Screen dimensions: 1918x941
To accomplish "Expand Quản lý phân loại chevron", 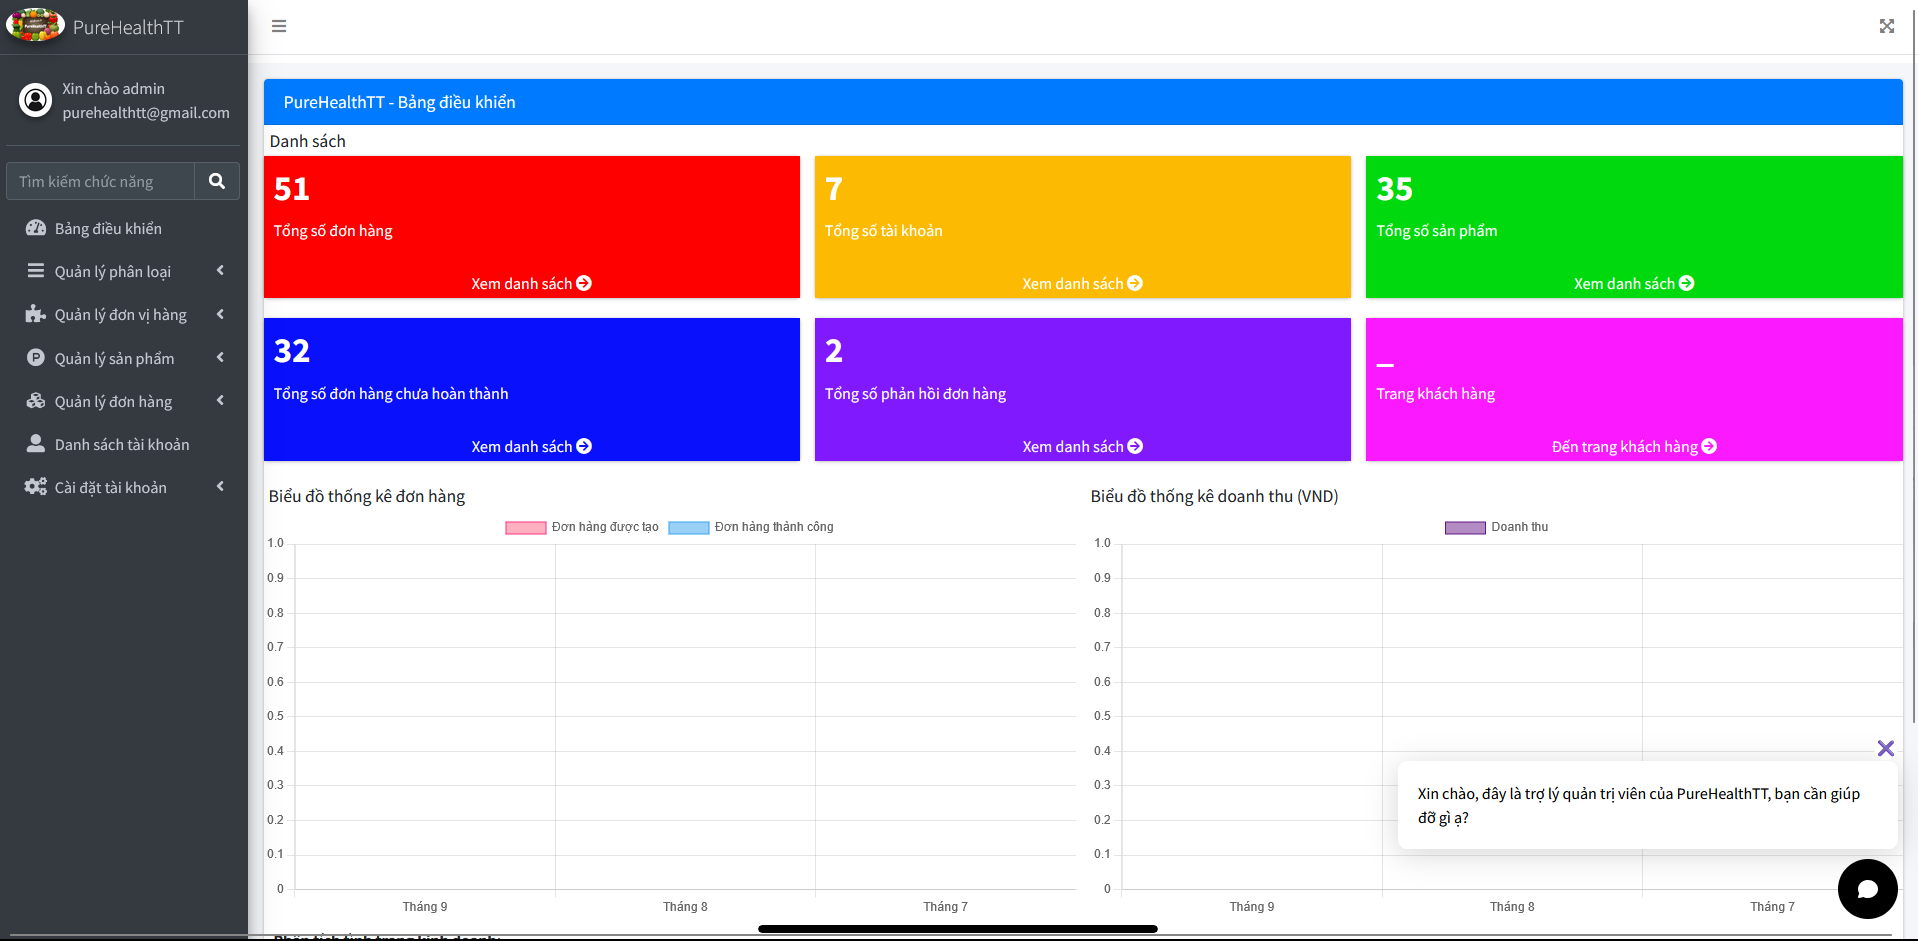I will click(220, 271).
